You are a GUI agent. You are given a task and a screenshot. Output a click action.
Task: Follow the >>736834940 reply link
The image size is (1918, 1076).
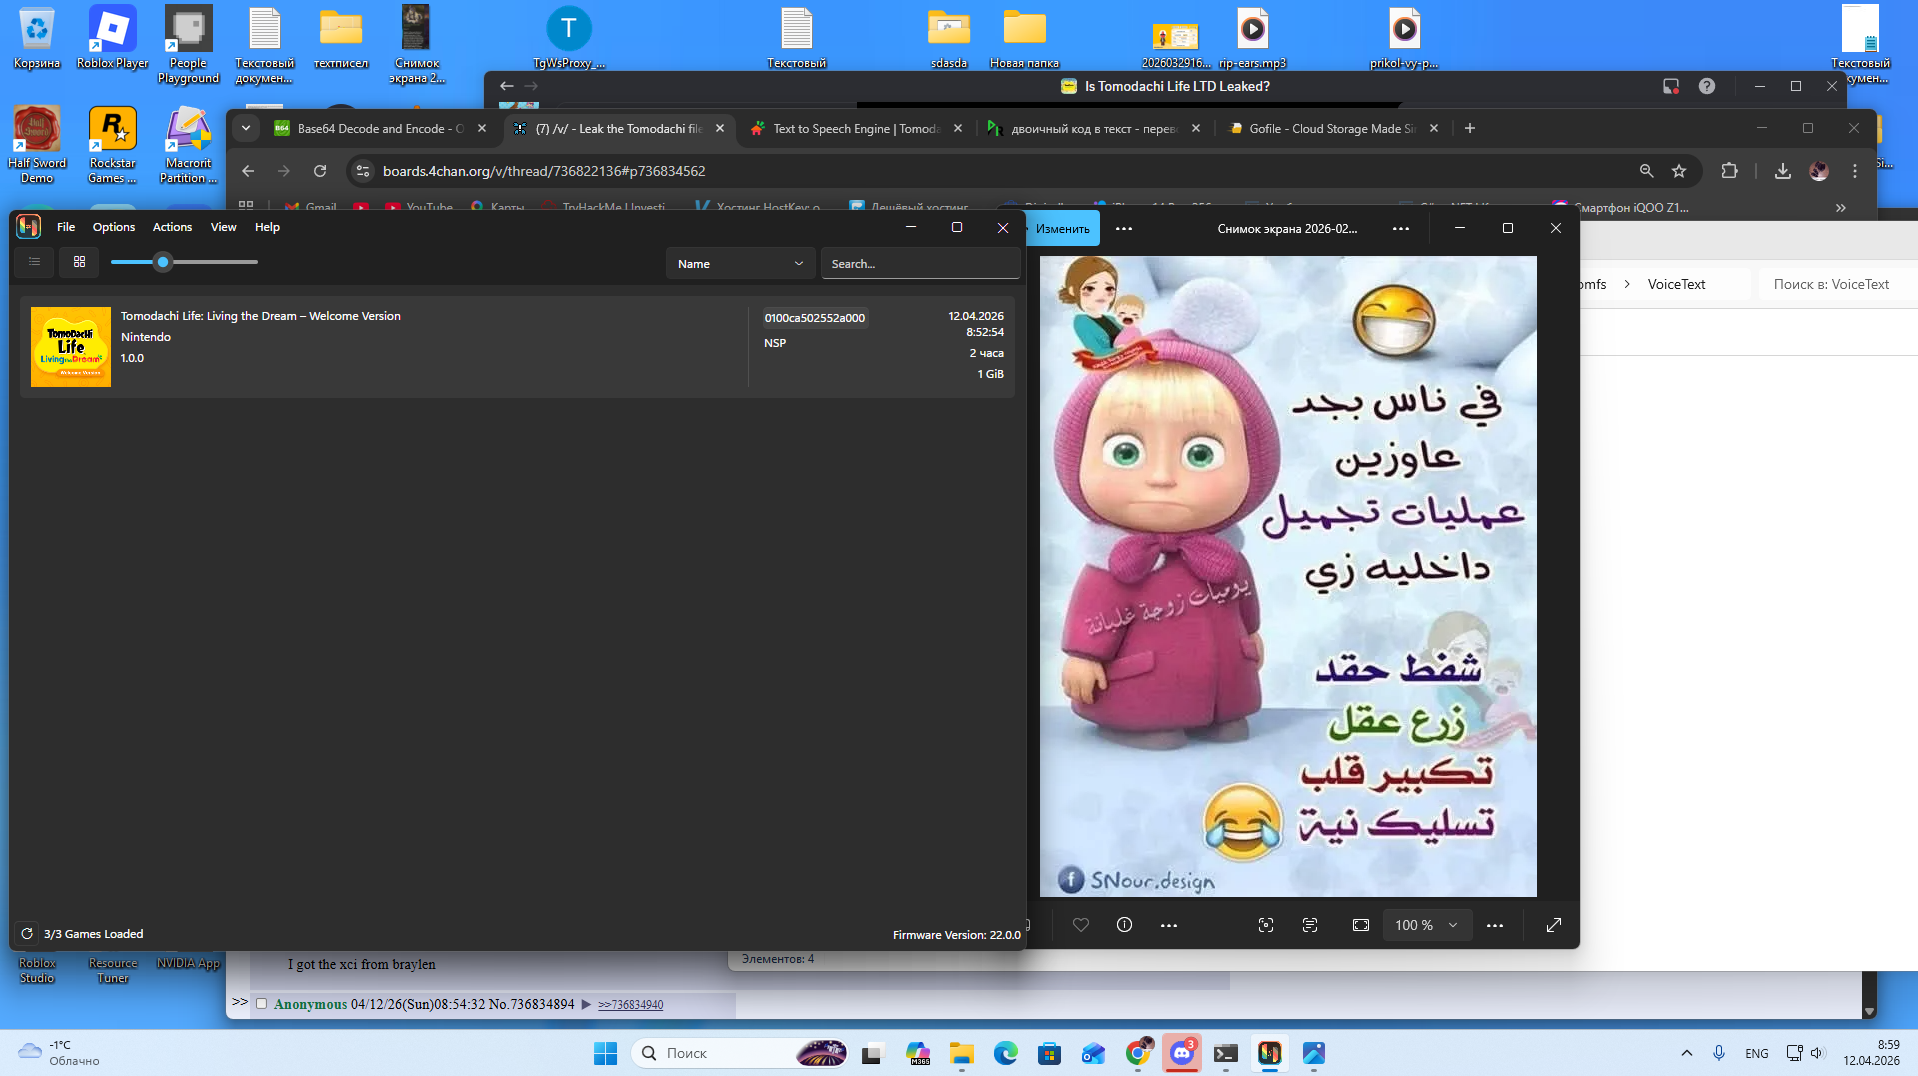pos(630,1004)
